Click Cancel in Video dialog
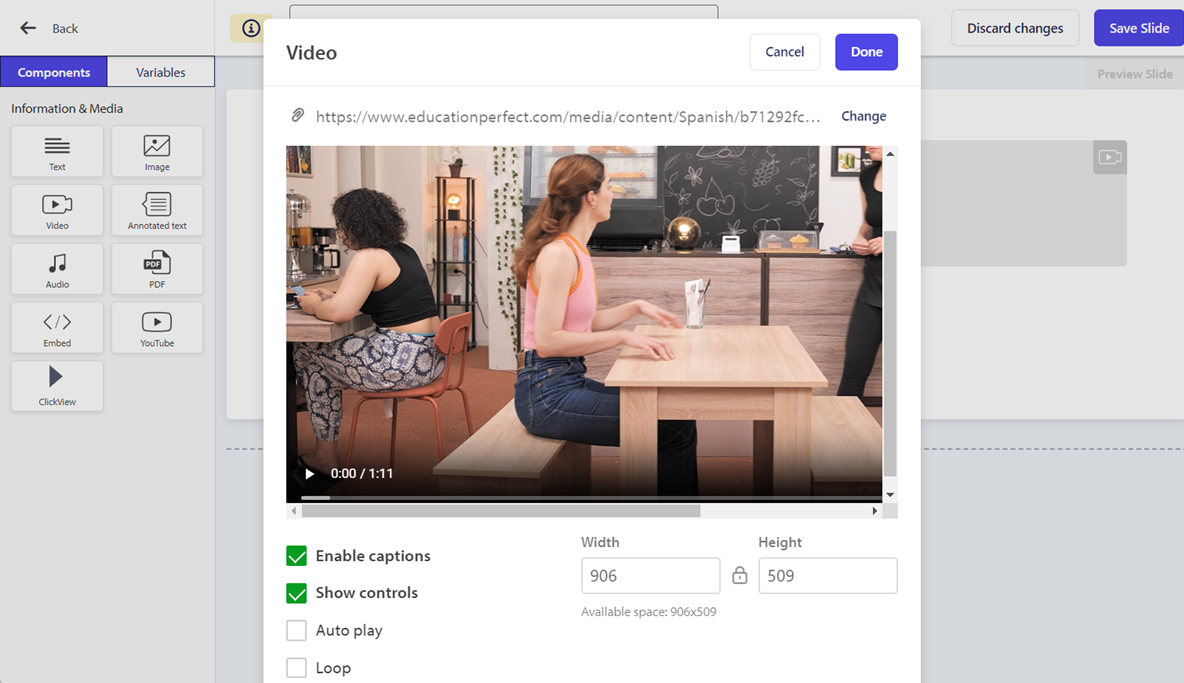Viewport: 1184px width, 683px height. click(x=785, y=52)
